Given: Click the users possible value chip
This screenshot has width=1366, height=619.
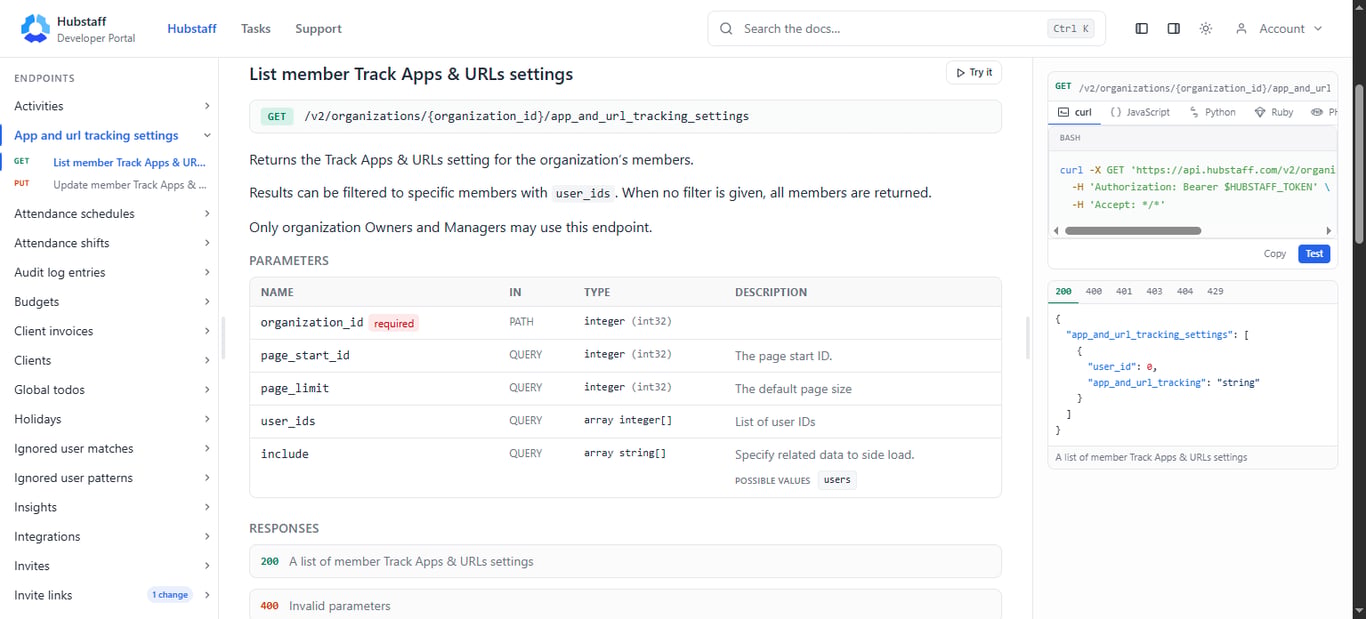Looking at the screenshot, I should coord(837,480).
